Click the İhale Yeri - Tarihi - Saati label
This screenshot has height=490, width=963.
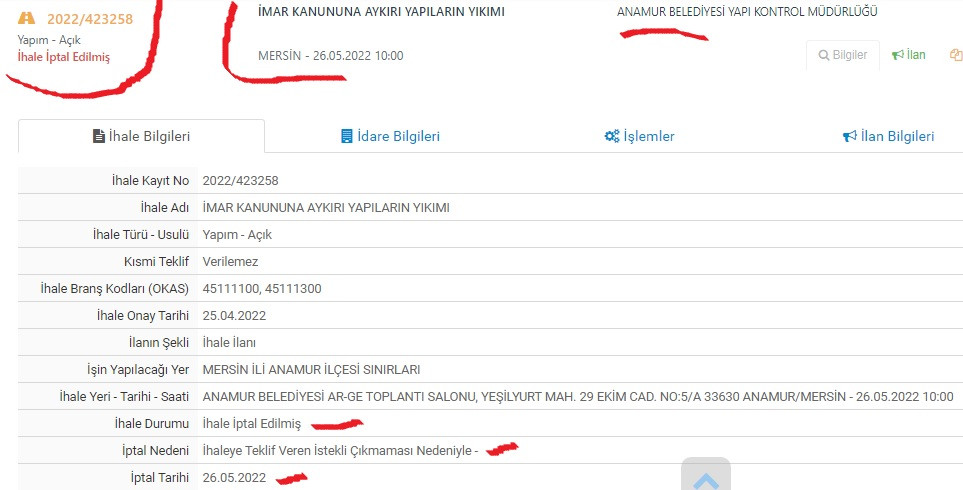[x=125, y=397]
